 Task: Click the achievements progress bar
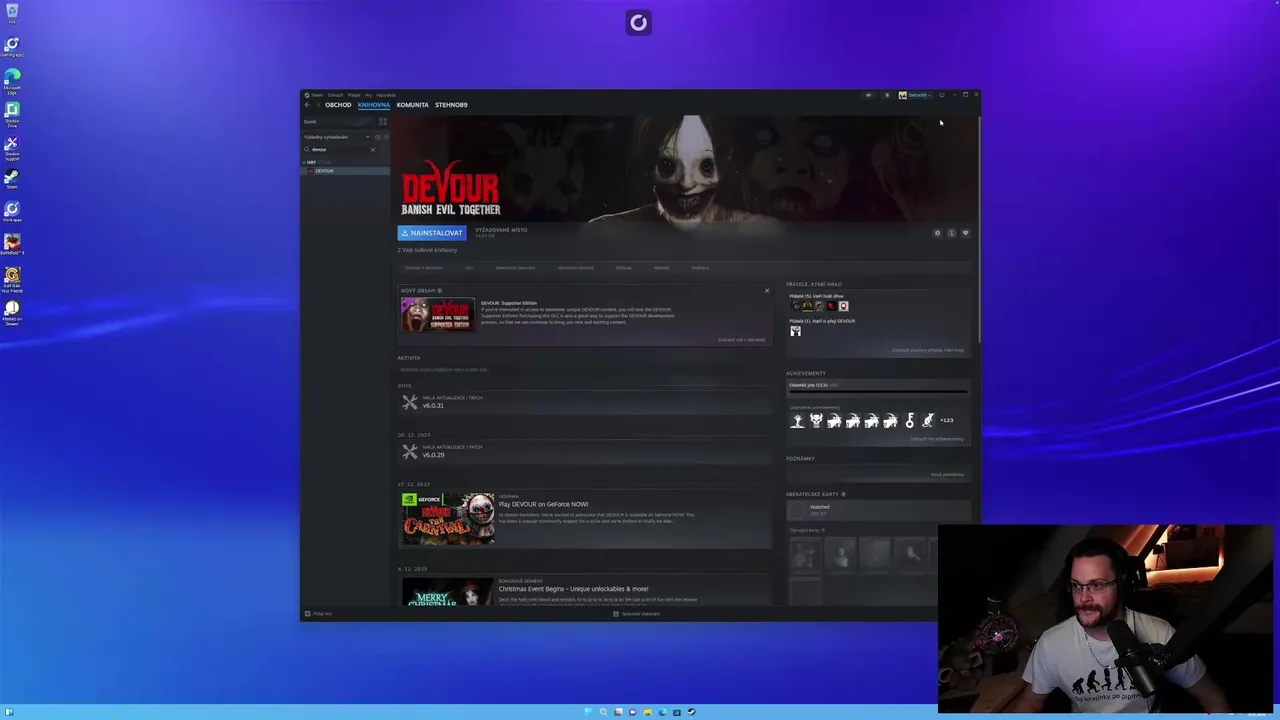[x=878, y=391]
